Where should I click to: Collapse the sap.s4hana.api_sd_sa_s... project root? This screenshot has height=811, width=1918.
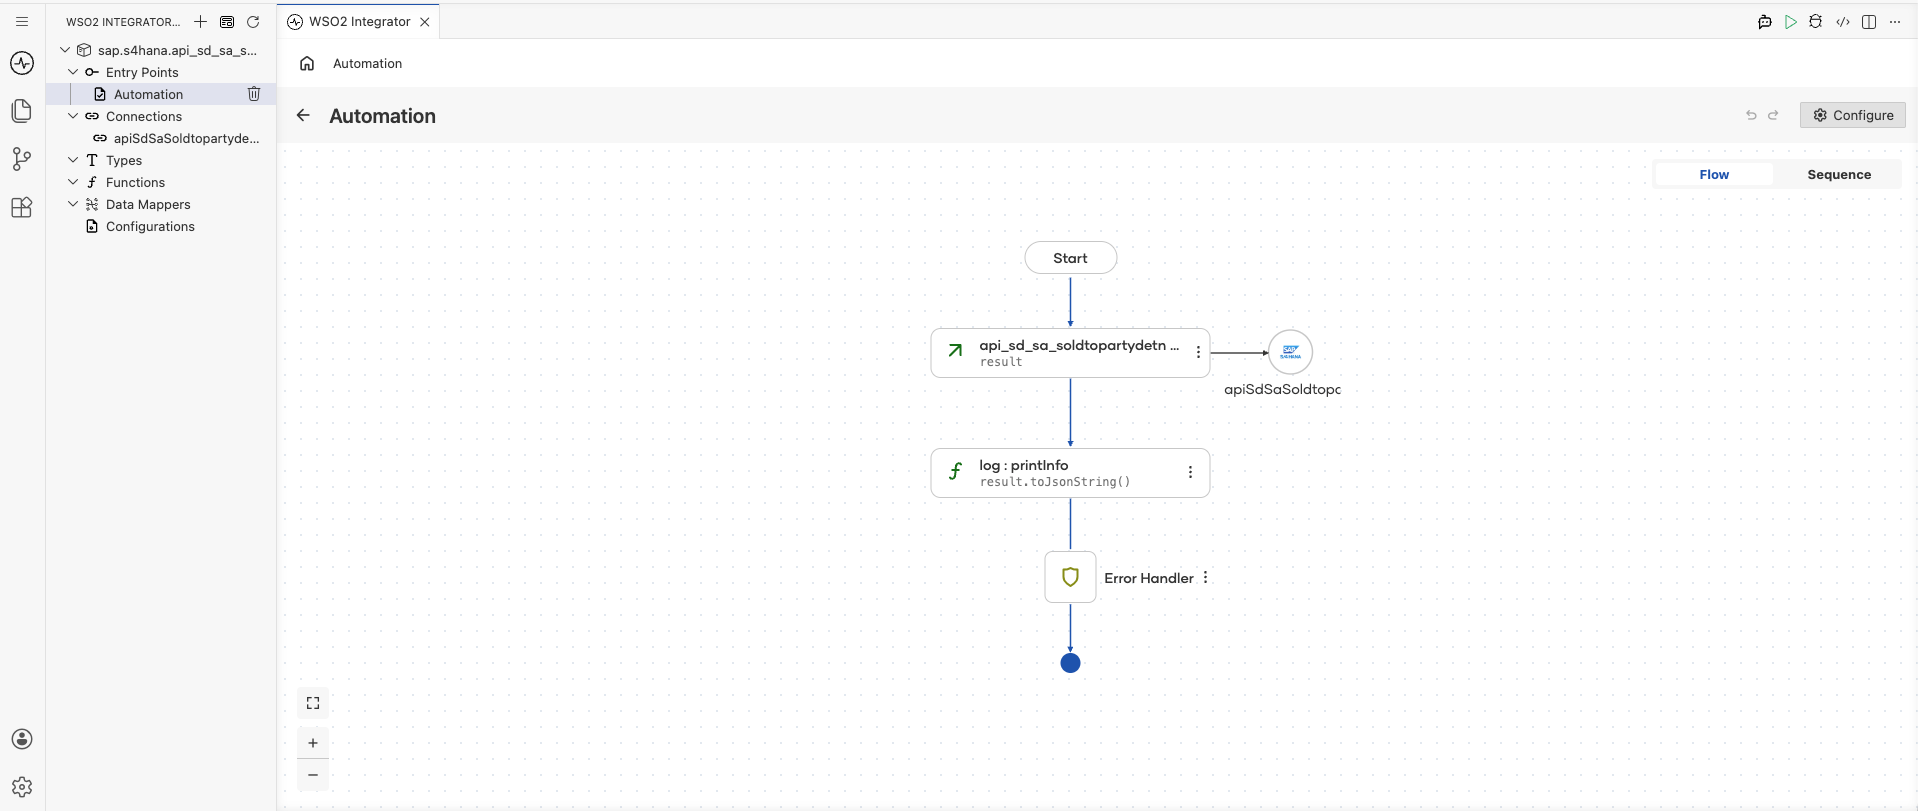point(65,50)
